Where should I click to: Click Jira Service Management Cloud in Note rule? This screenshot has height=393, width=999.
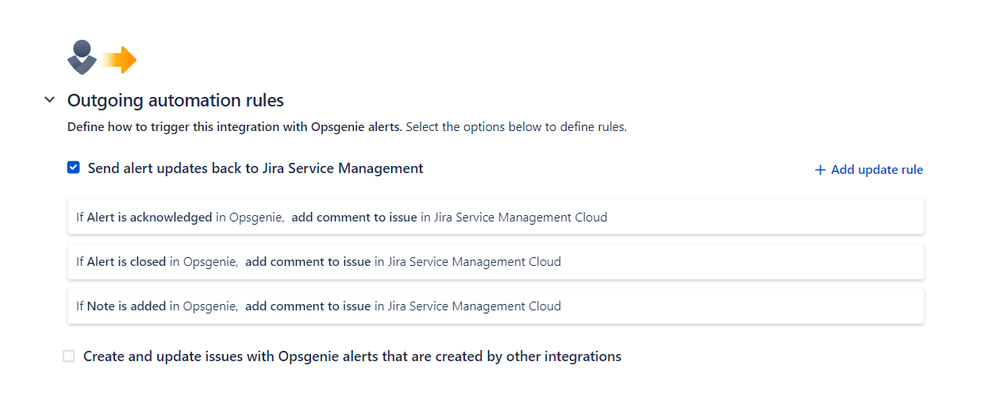474,306
